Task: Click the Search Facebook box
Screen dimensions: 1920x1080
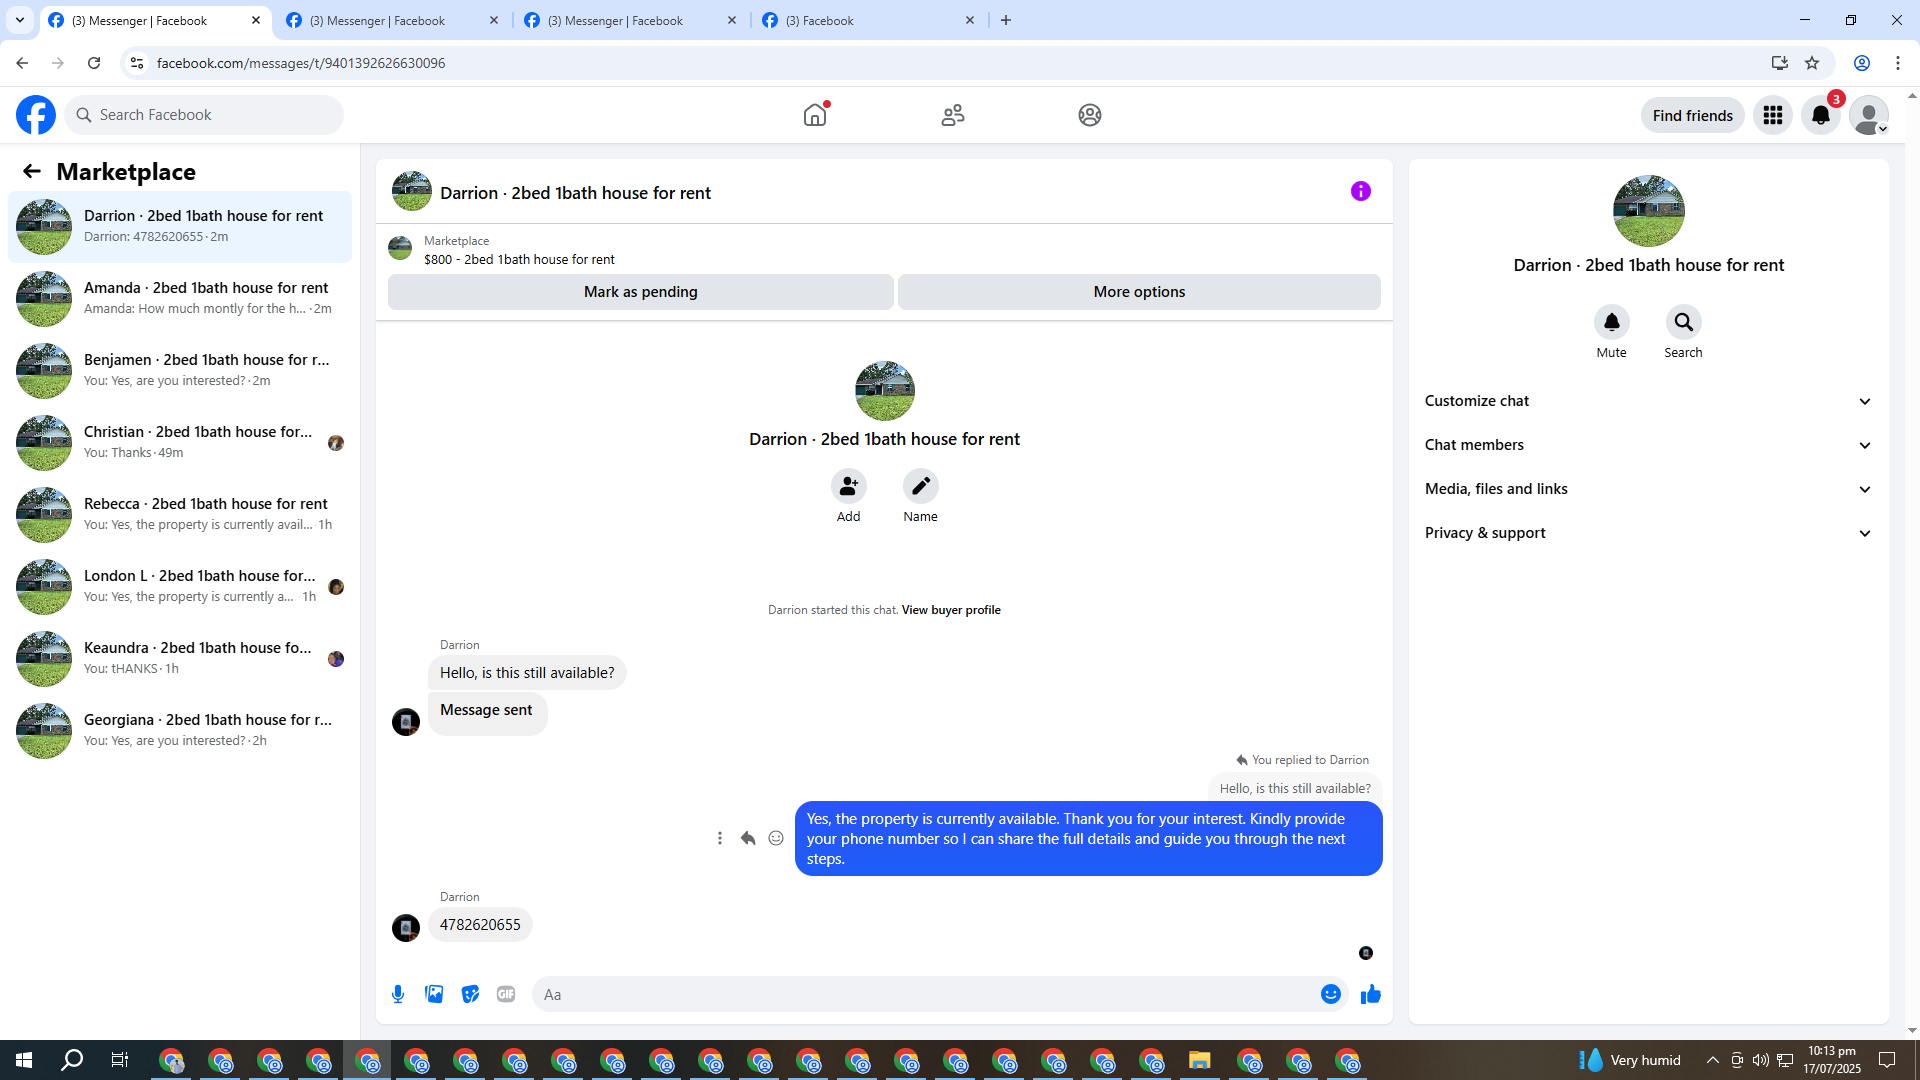Action: [204, 115]
